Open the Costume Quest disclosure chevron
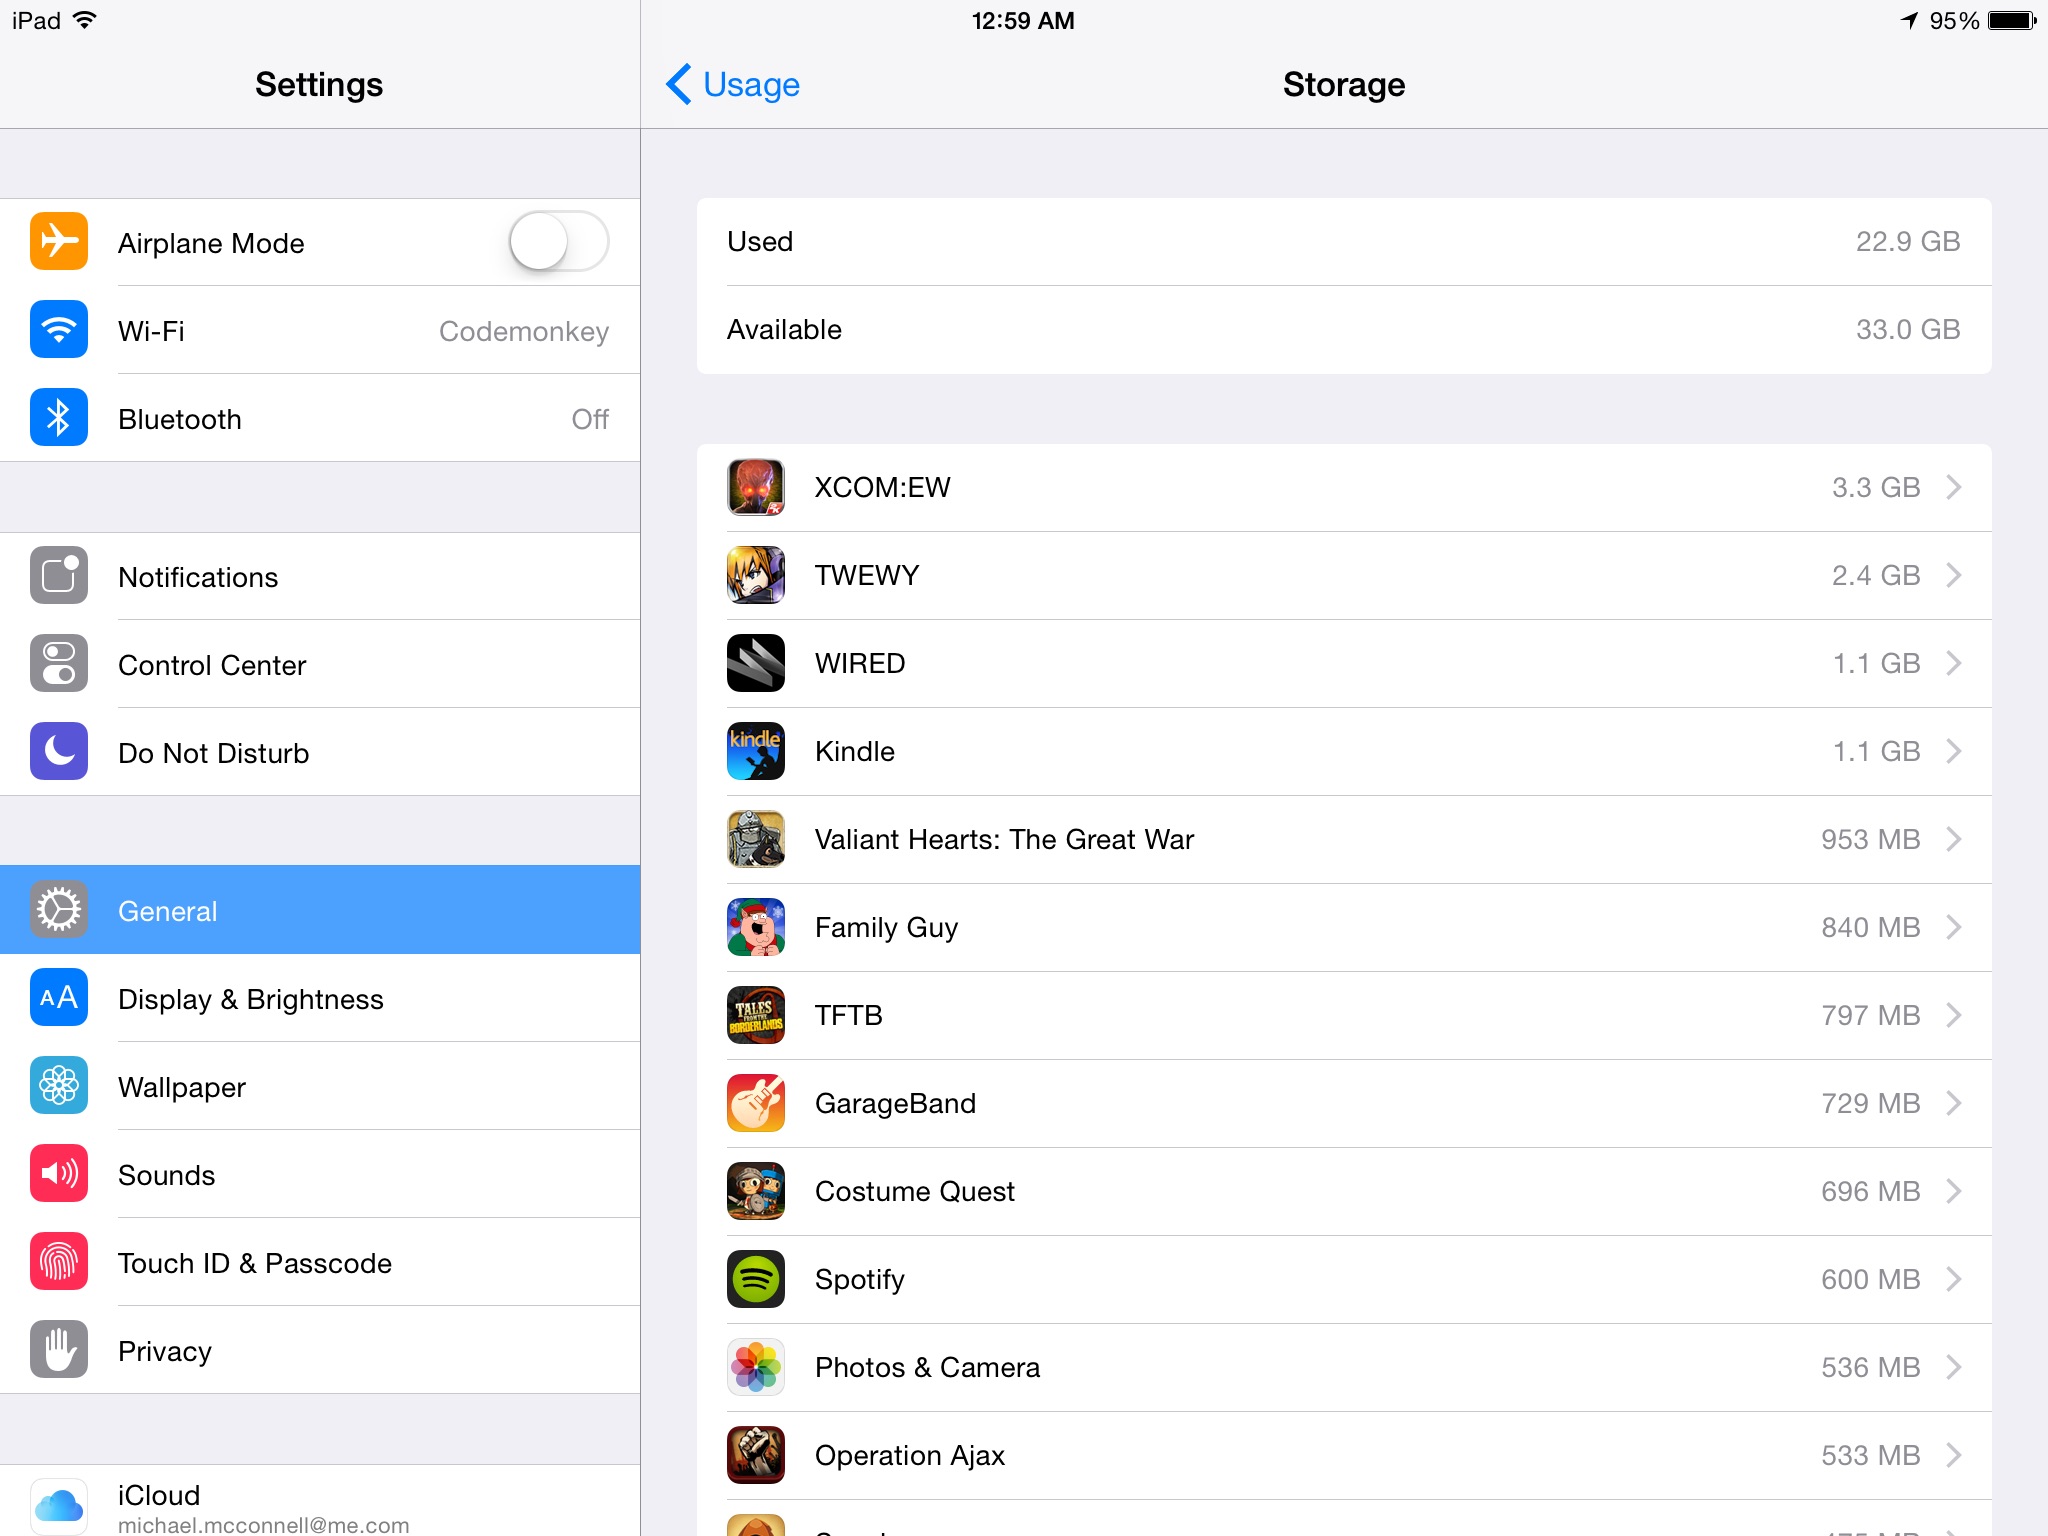The width and height of the screenshot is (2048, 1536). 1953,1191
